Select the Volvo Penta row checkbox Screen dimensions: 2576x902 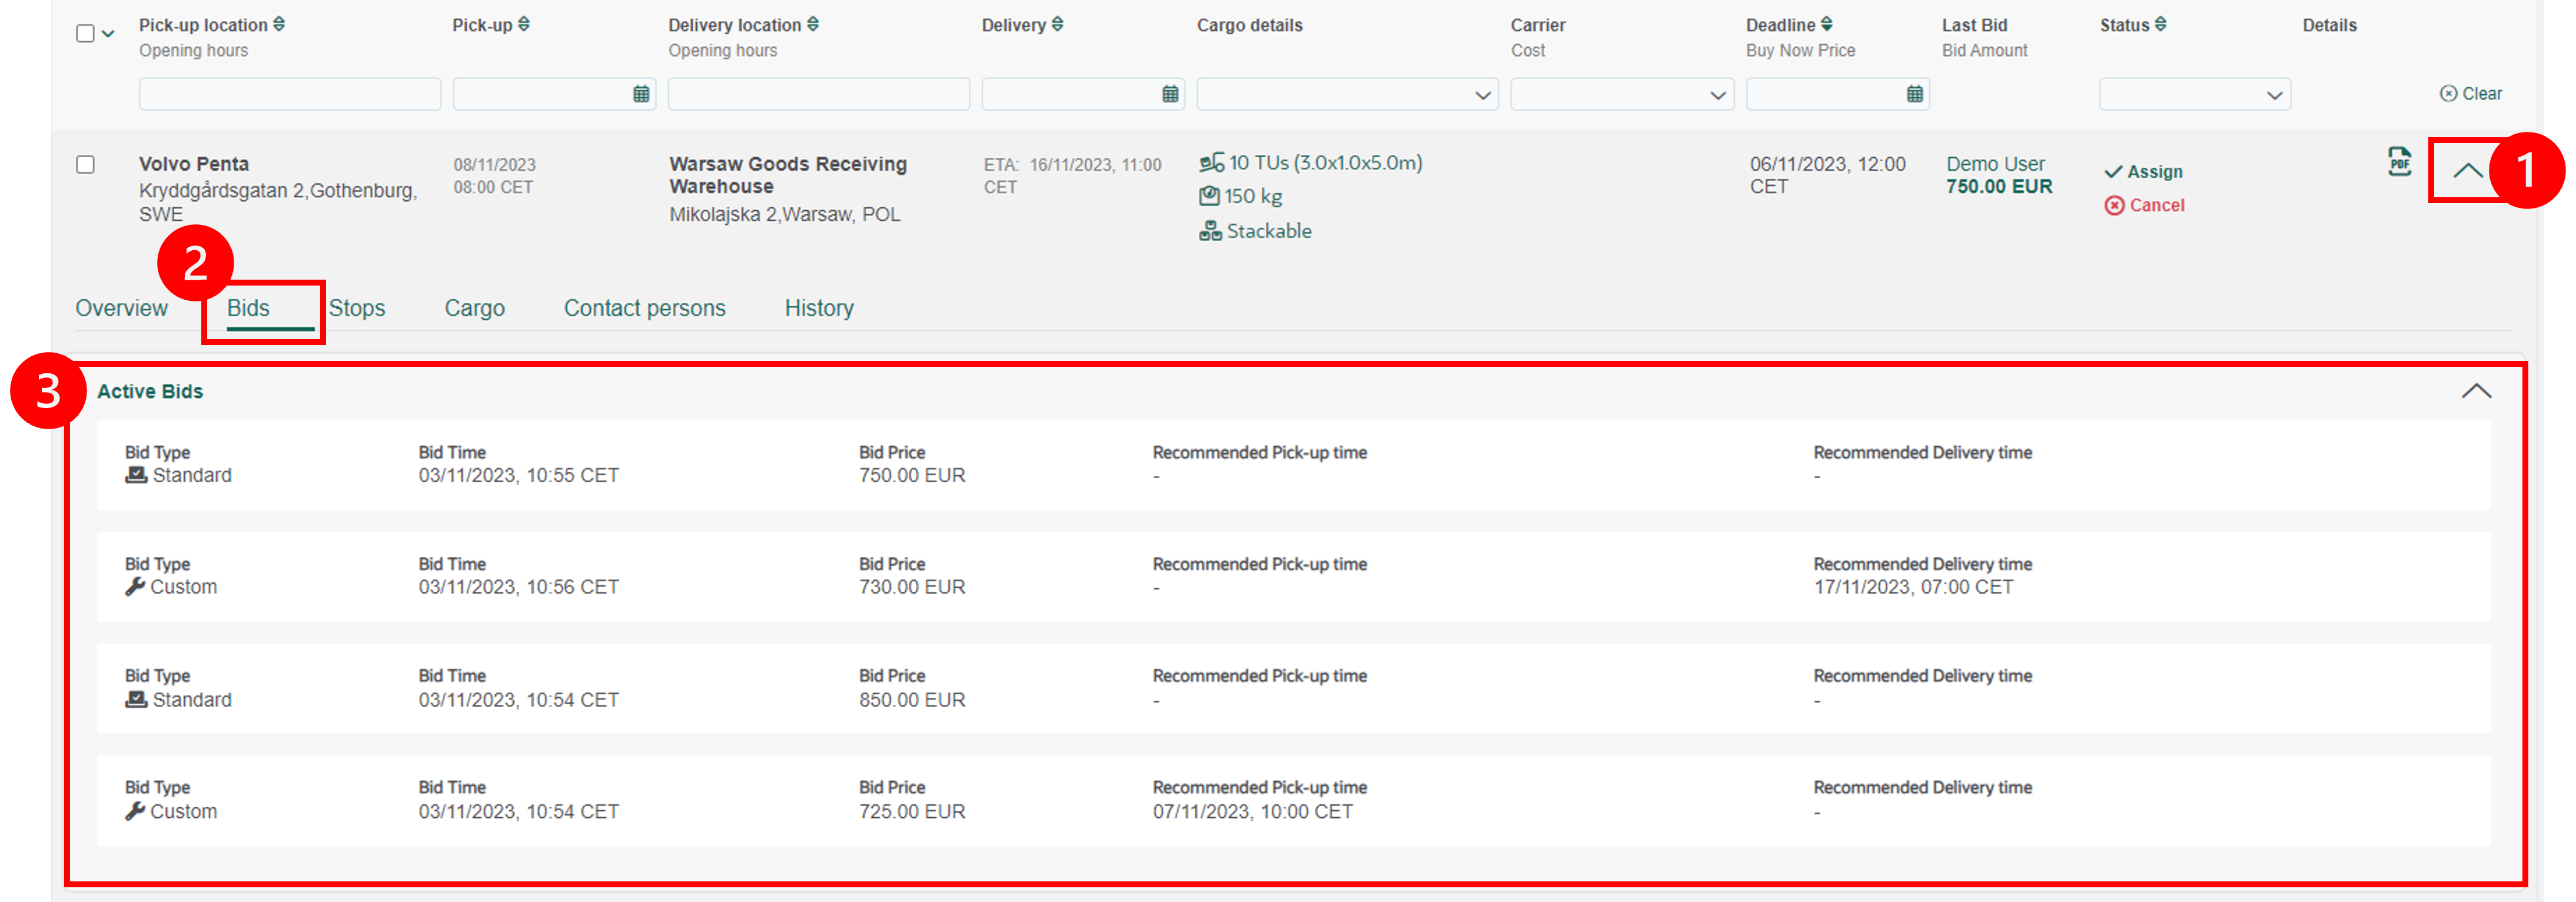(86, 164)
